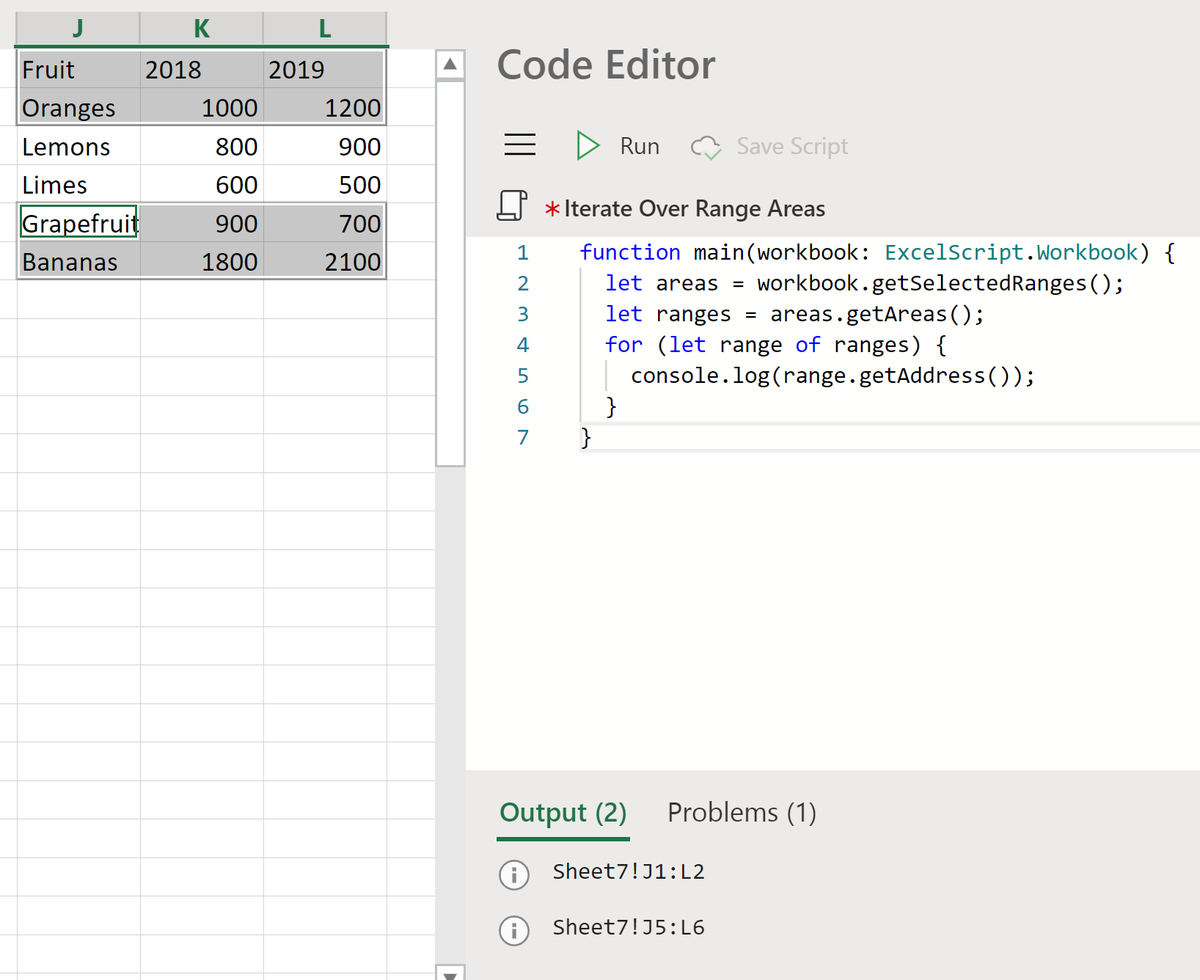Viewport: 1200px width, 980px height.
Task: Place cursor on the console.log line
Action: pos(832,376)
